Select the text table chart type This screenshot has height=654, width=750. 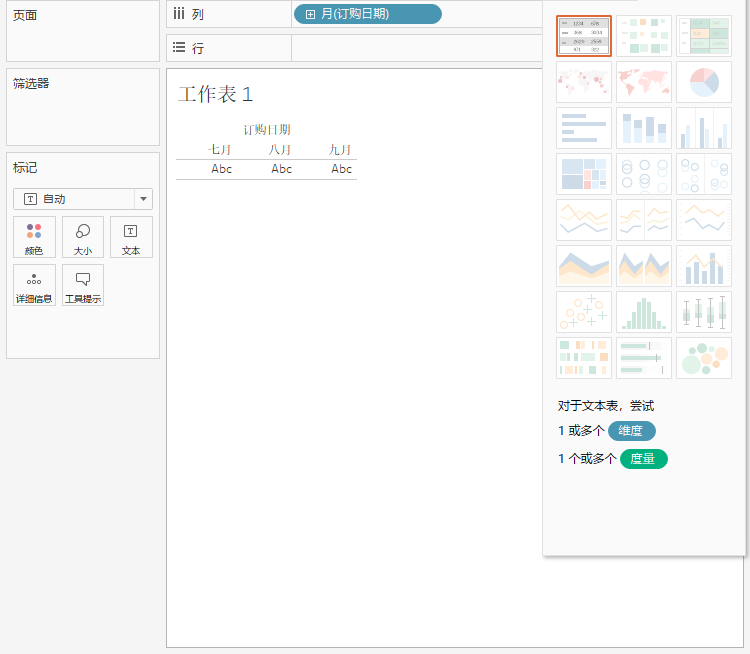pos(584,36)
